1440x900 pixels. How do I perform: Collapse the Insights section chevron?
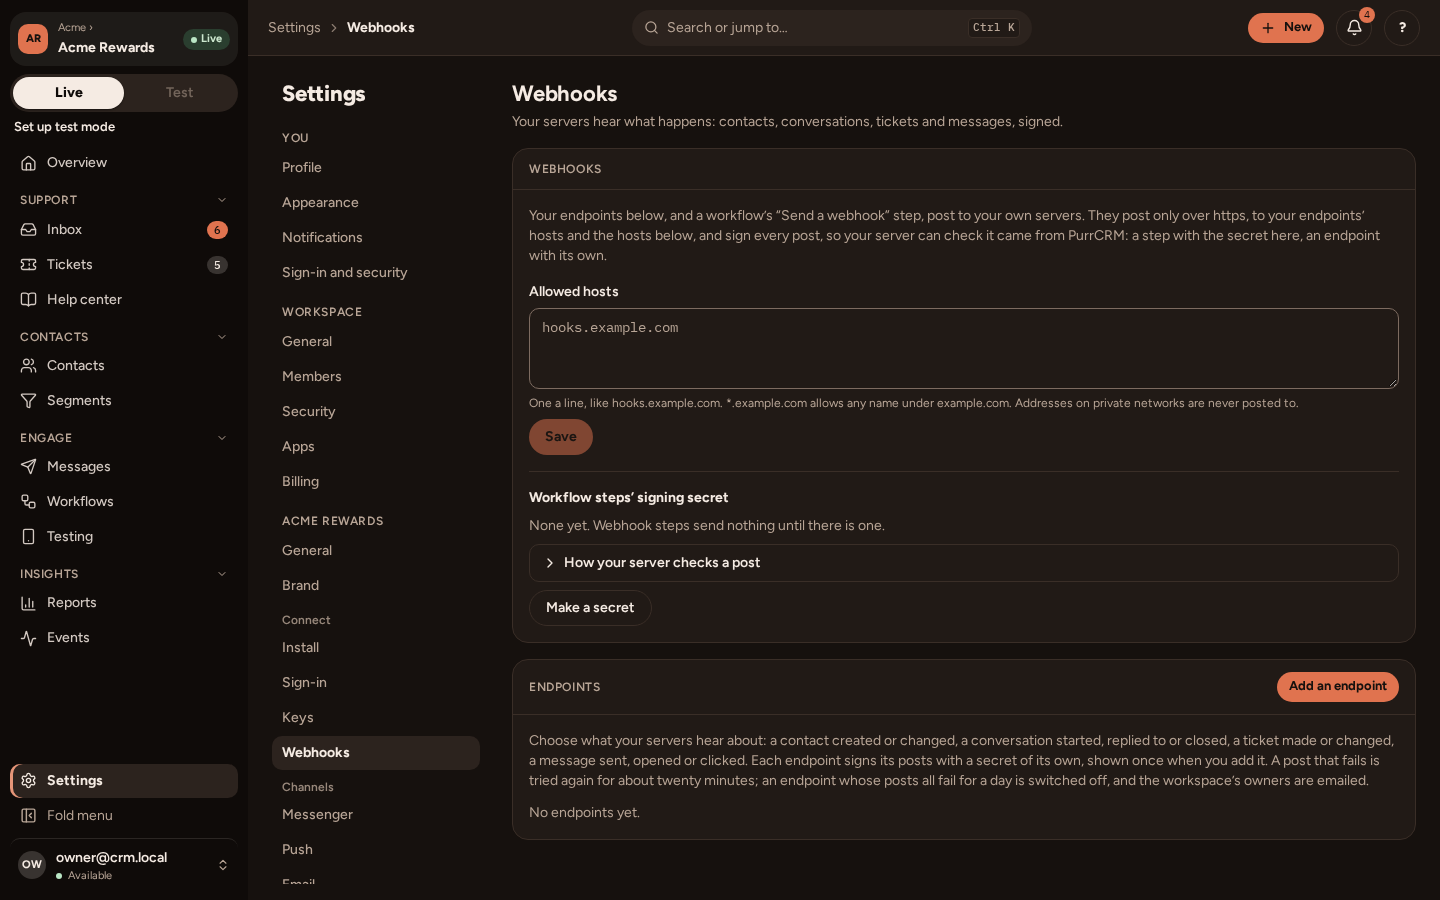coord(222,574)
